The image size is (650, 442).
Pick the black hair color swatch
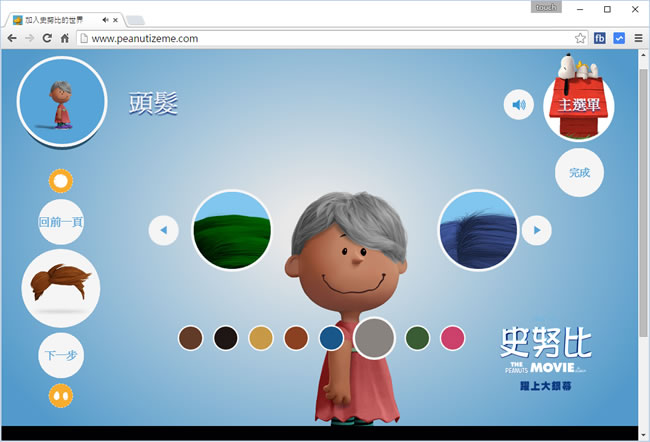coord(226,338)
